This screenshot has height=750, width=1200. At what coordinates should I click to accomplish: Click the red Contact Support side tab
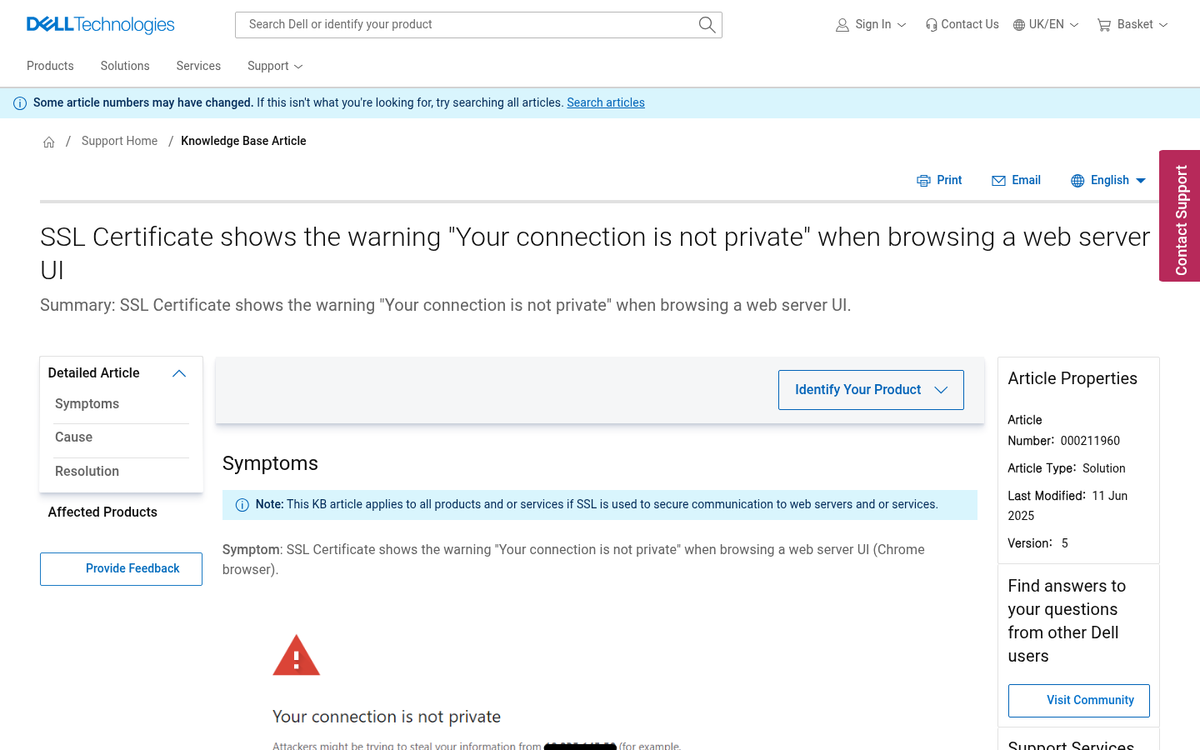[x=1178, y=216]
